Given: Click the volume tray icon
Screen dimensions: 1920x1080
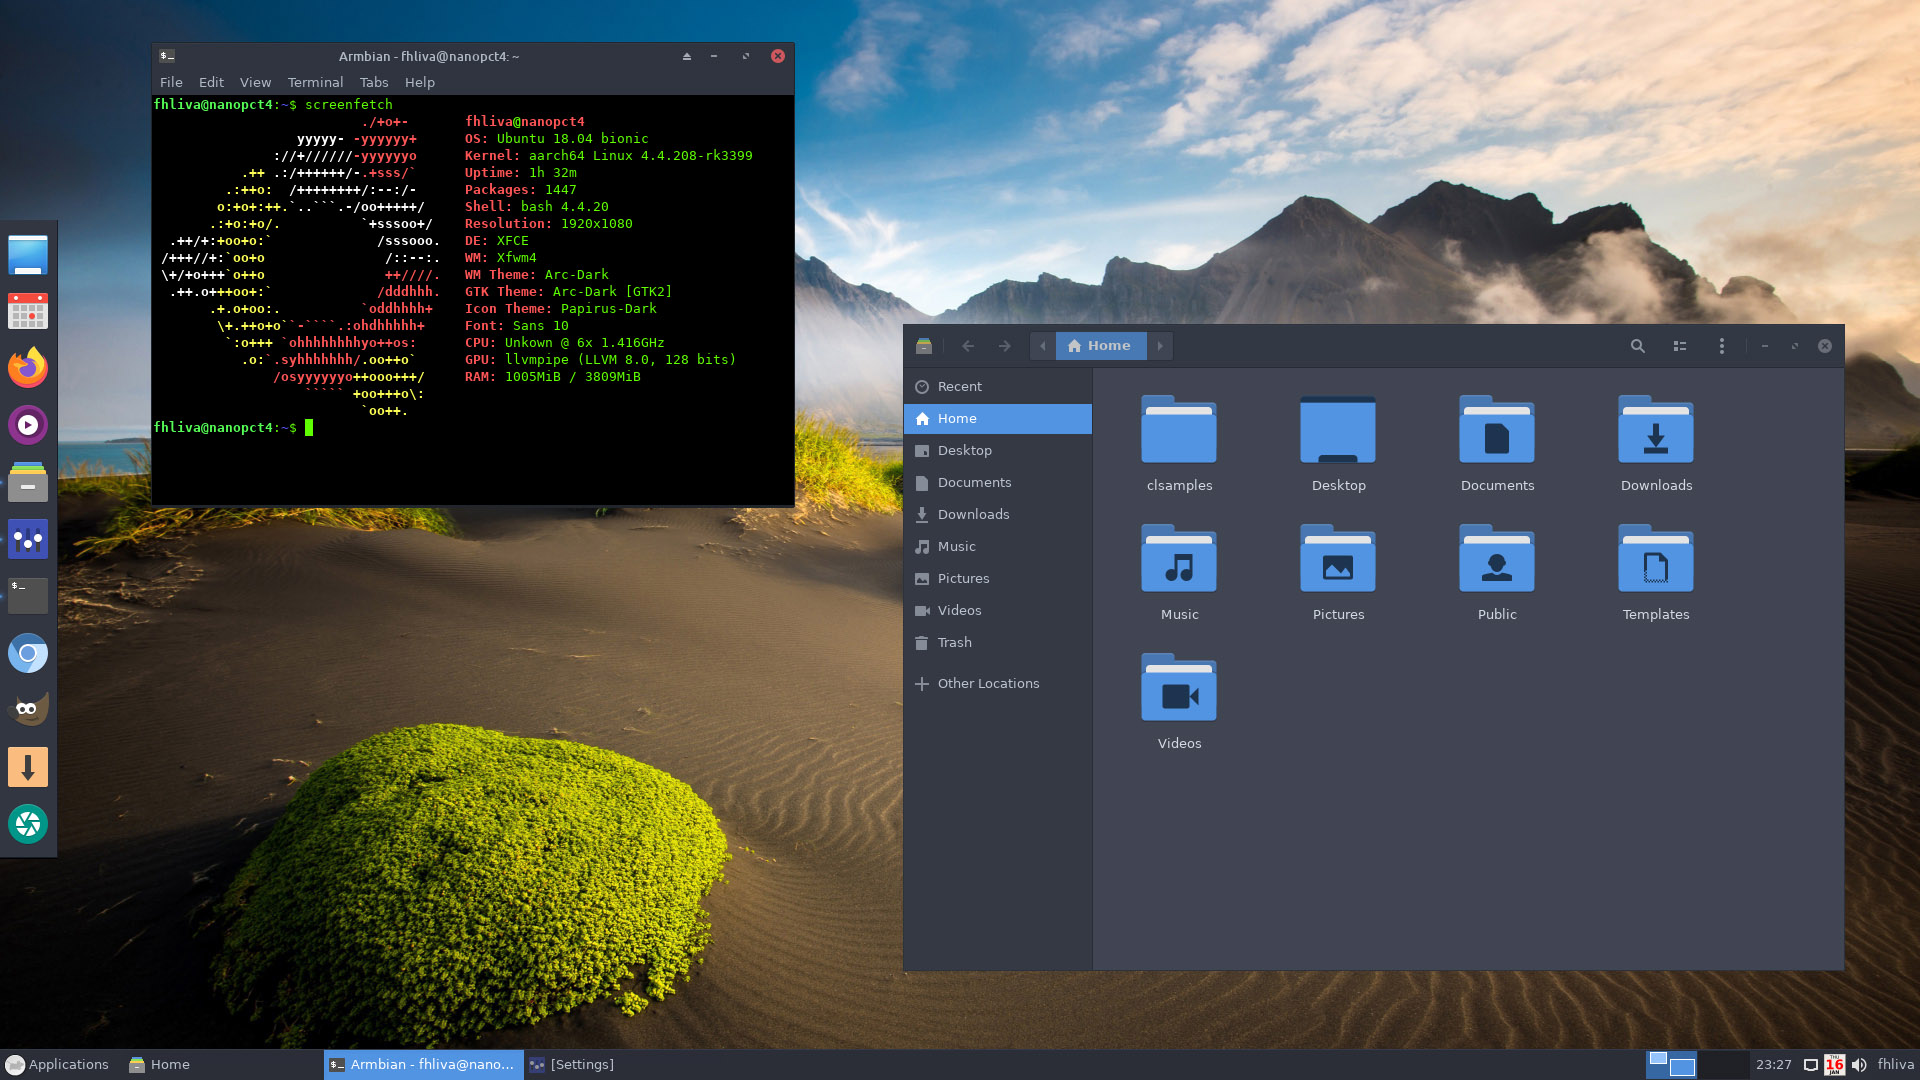Looking at the screenshot, I should [x=1859, y=1065].
